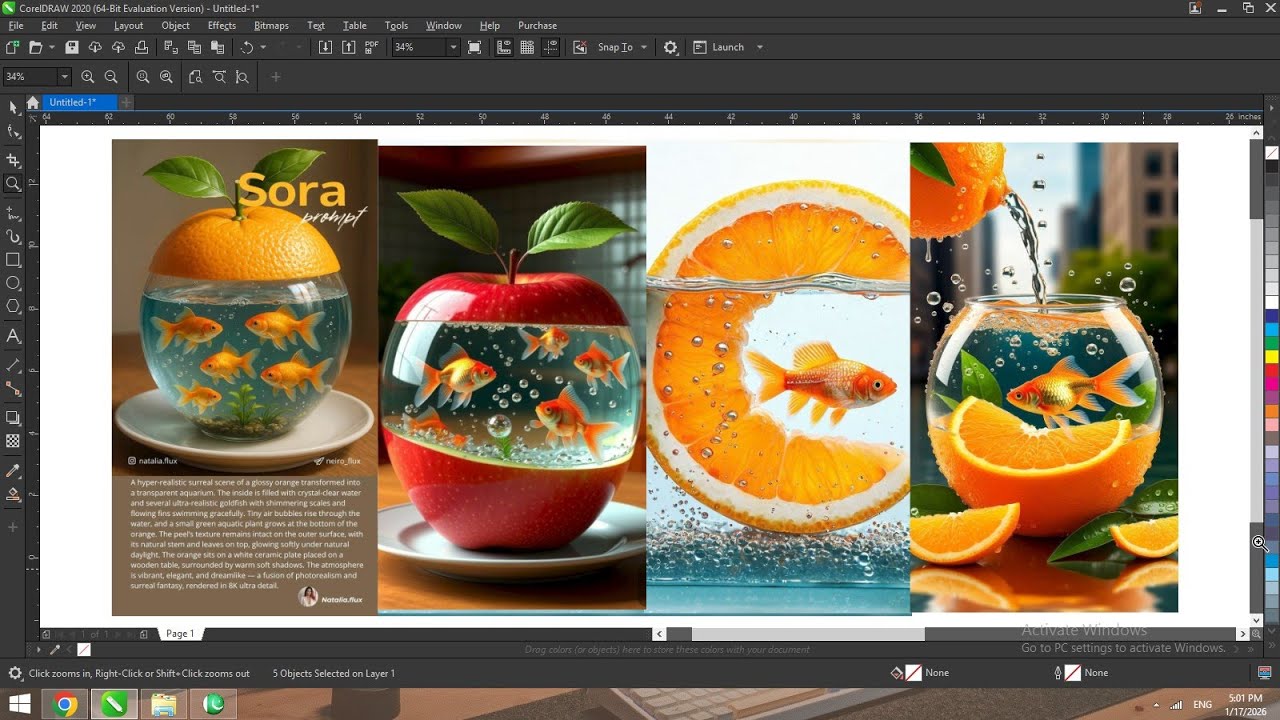Click the outline color None swatch in status bar
The width and height of the screenshot is (1280, 720).
click(1072, 673)
